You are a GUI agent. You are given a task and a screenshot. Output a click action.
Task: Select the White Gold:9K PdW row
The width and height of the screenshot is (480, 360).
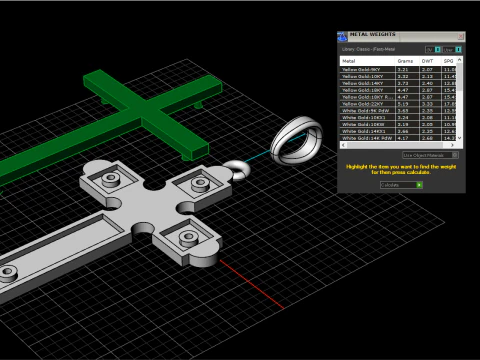coord(398,111)
